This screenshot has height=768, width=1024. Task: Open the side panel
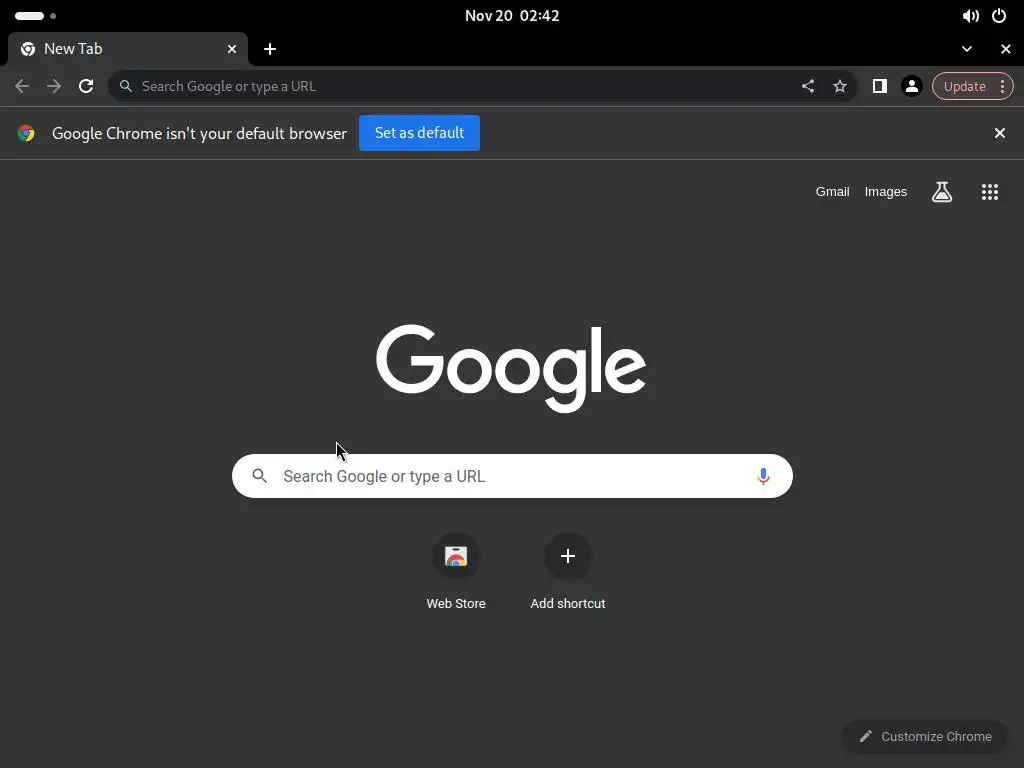pyautogui.click(x=880, y=86)
